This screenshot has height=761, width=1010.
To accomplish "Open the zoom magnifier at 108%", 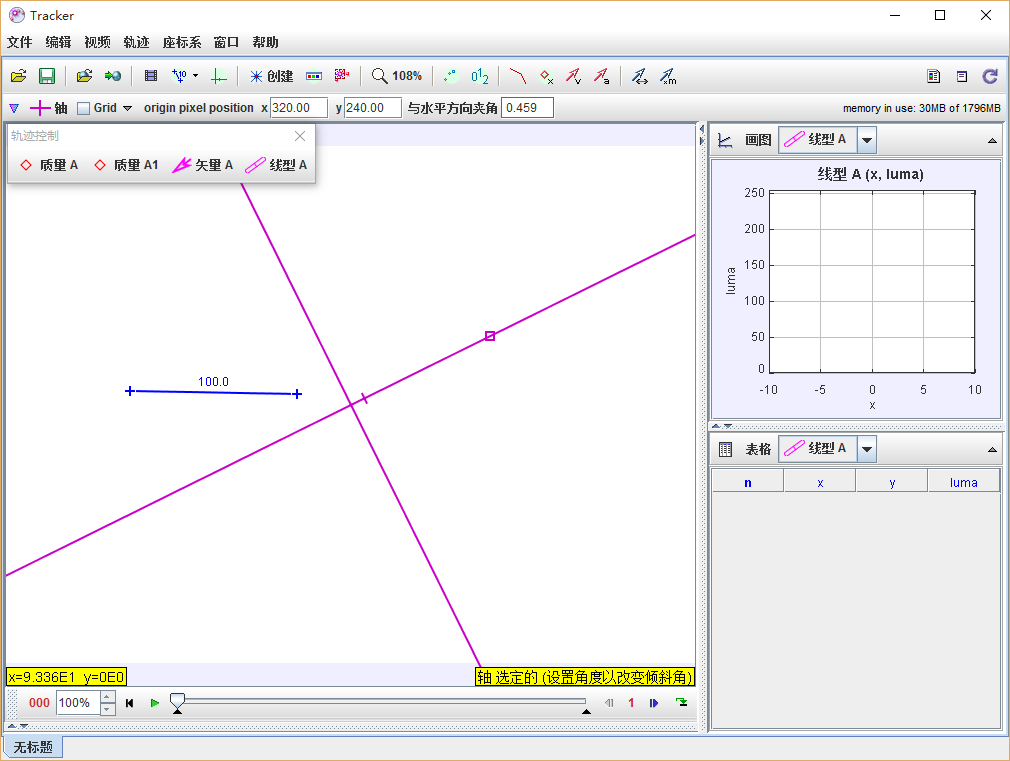I will click(x=397, y=76).
